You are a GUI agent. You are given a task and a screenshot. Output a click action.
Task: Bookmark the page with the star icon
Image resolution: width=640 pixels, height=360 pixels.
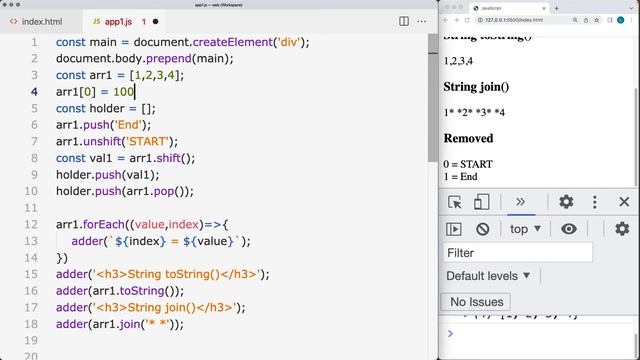pos(596,20)
